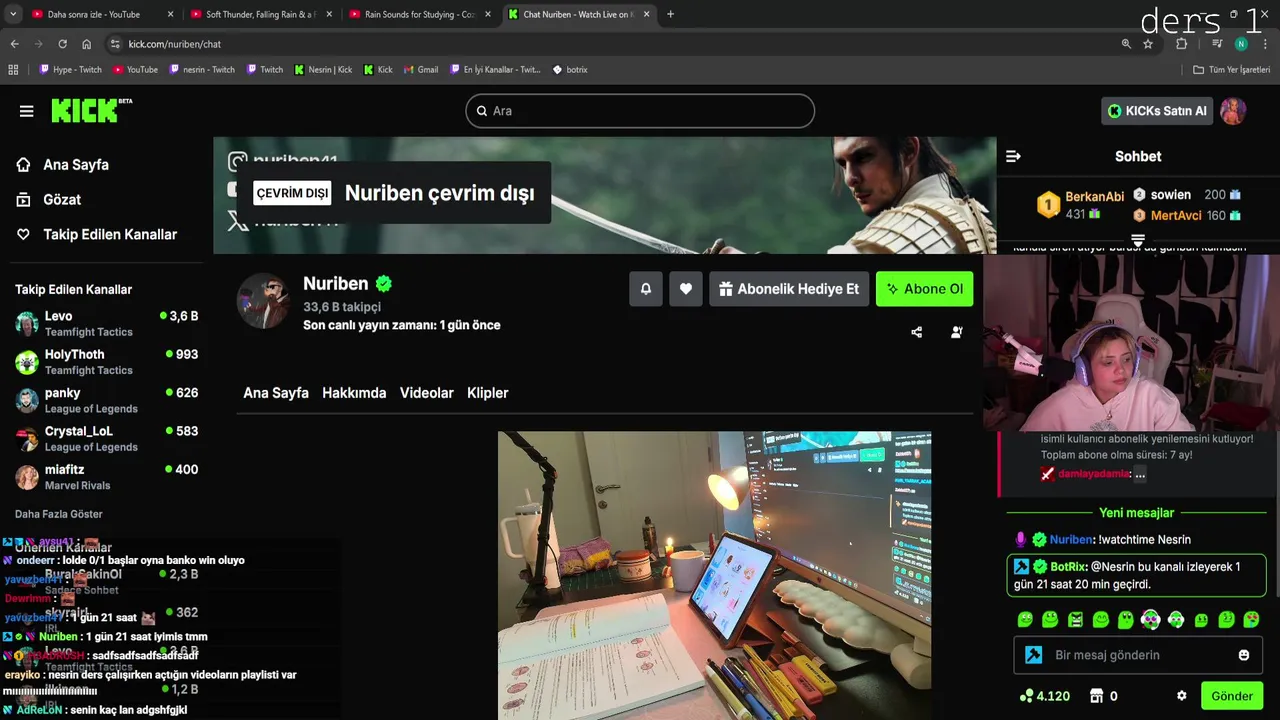Click the search magnifier icon

481,111
